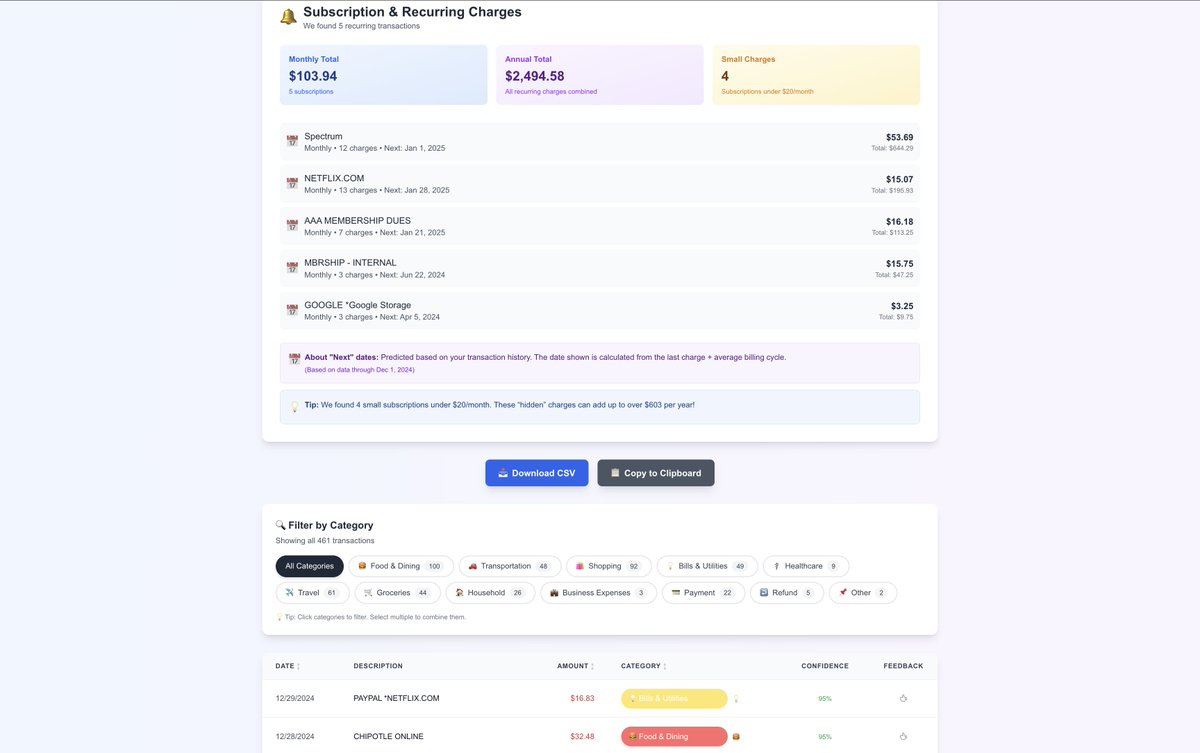The height and width of the screenshot is (753, 1200).
Task: Click the calendar icon in About Next dates note
Action: pos(295,358)
